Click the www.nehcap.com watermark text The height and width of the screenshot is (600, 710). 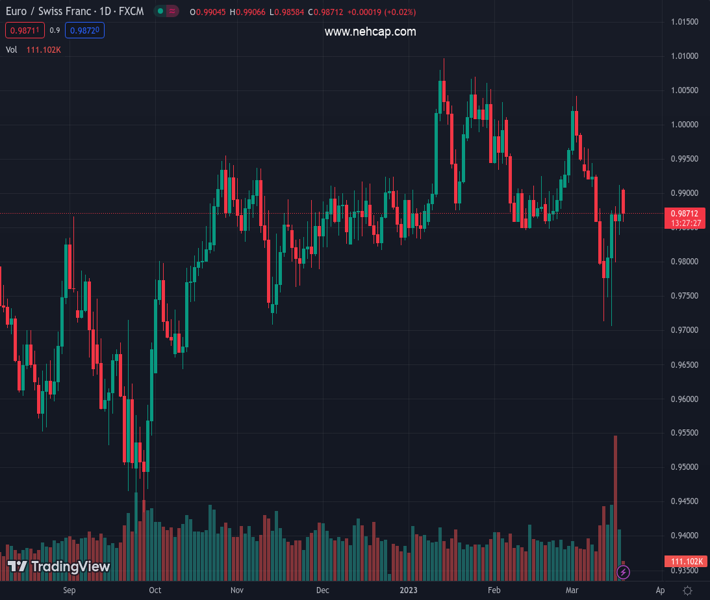point(370,32)
